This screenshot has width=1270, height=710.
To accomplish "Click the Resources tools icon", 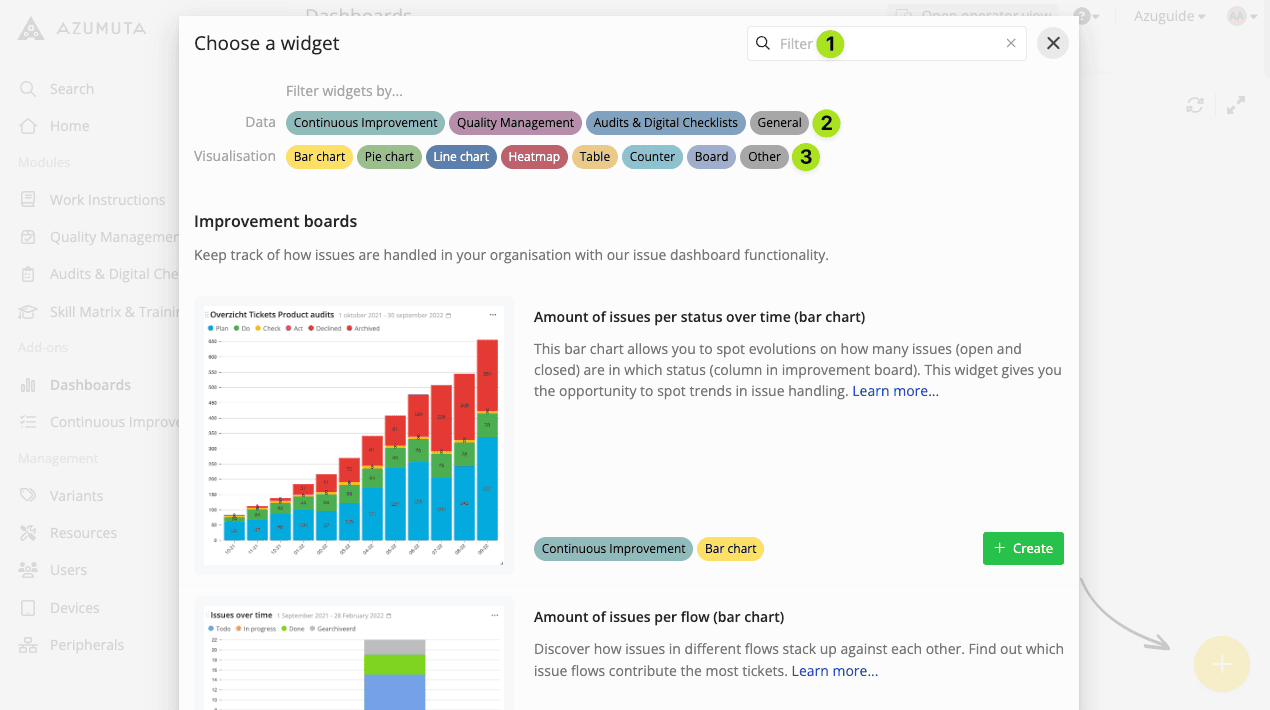I will click(28, 533).
